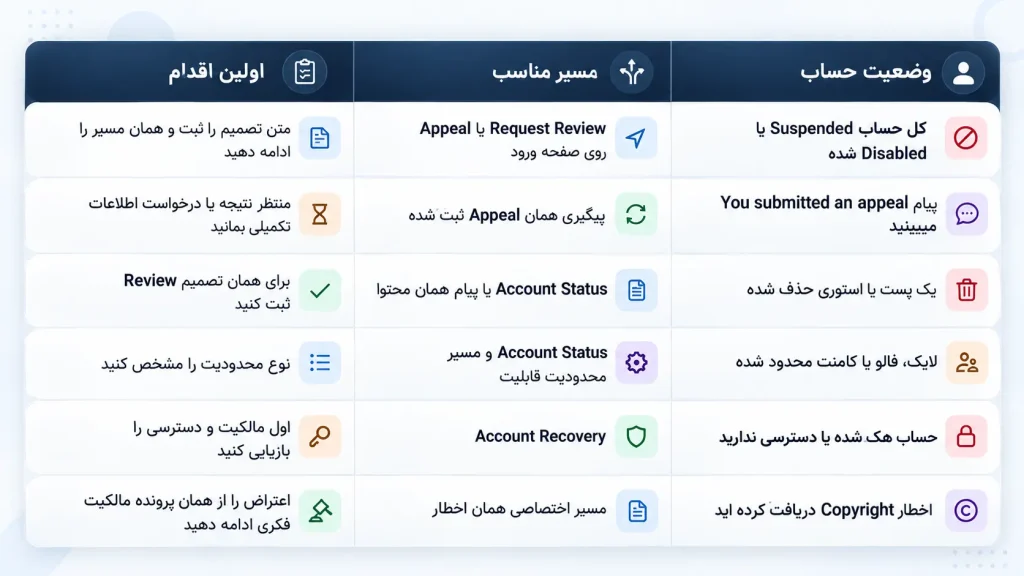Click the text کل حساب Suspended یا Disabled شده
The width and height of the screenshot is (1024, 576).
[x=841, y=140]
